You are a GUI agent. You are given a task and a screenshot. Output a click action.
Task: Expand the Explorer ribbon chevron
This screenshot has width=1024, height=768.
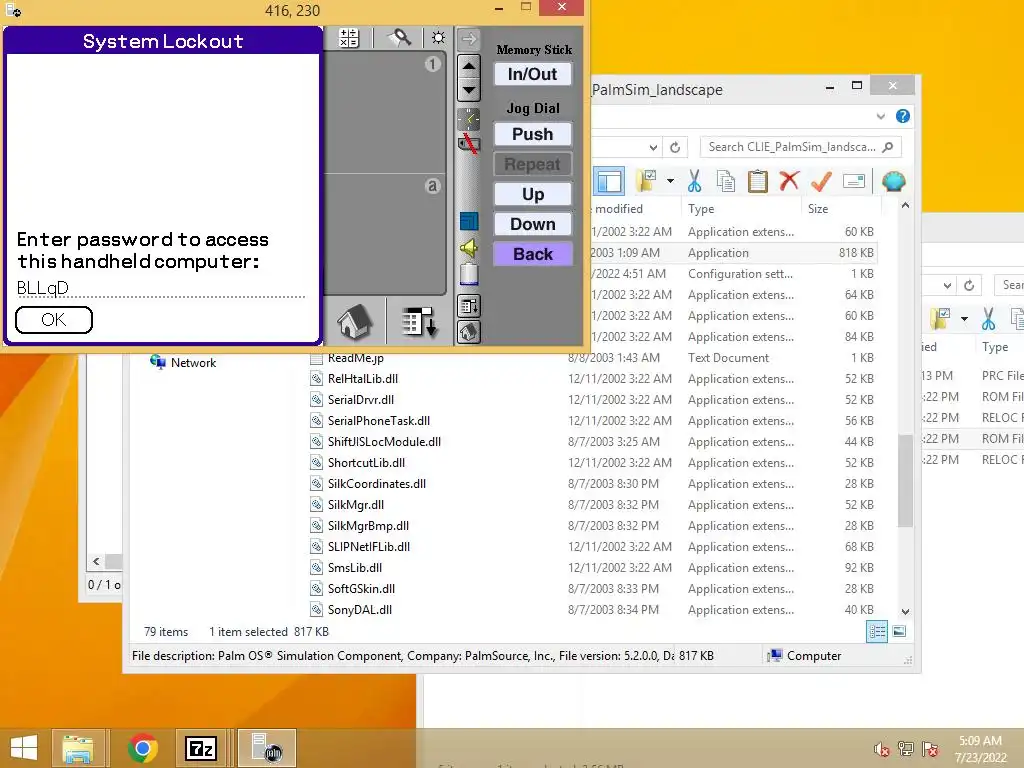coord(880,116)
